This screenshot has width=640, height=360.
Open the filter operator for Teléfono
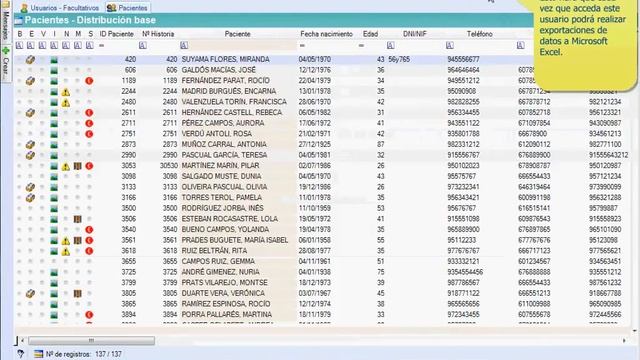pyautogui.click(x=450, y=46)
